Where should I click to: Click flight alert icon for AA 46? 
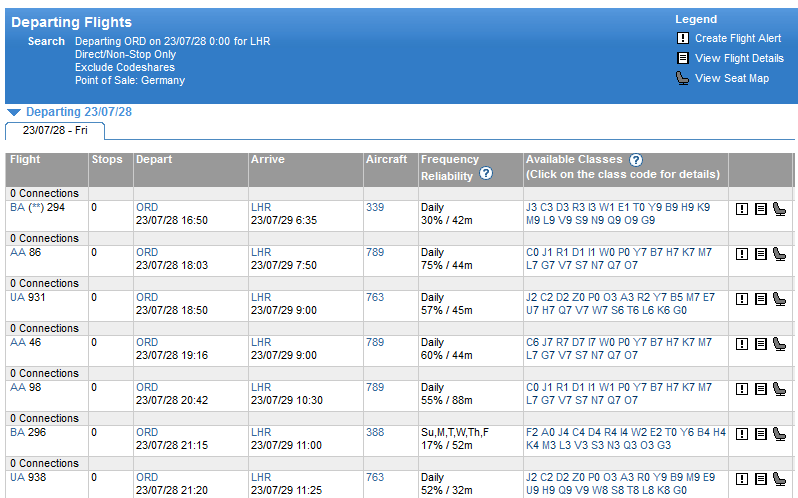[x=742, y=344]
